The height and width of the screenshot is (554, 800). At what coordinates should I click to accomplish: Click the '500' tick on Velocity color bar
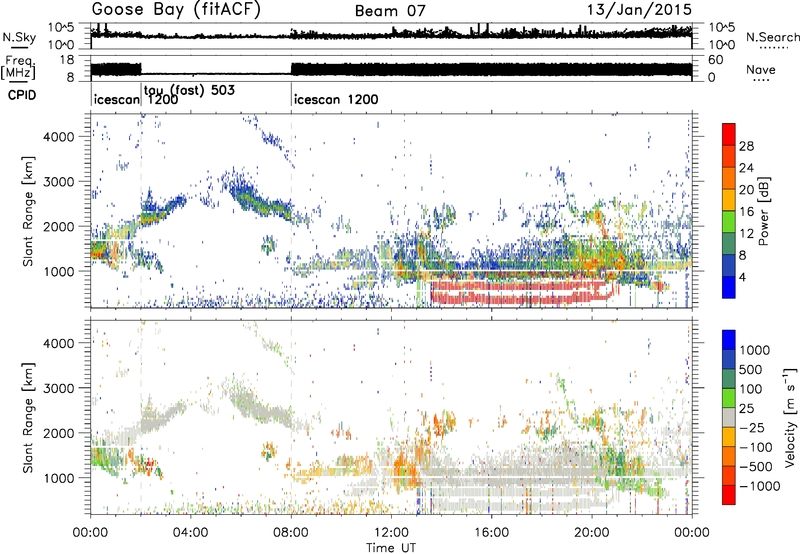[751, 370]
